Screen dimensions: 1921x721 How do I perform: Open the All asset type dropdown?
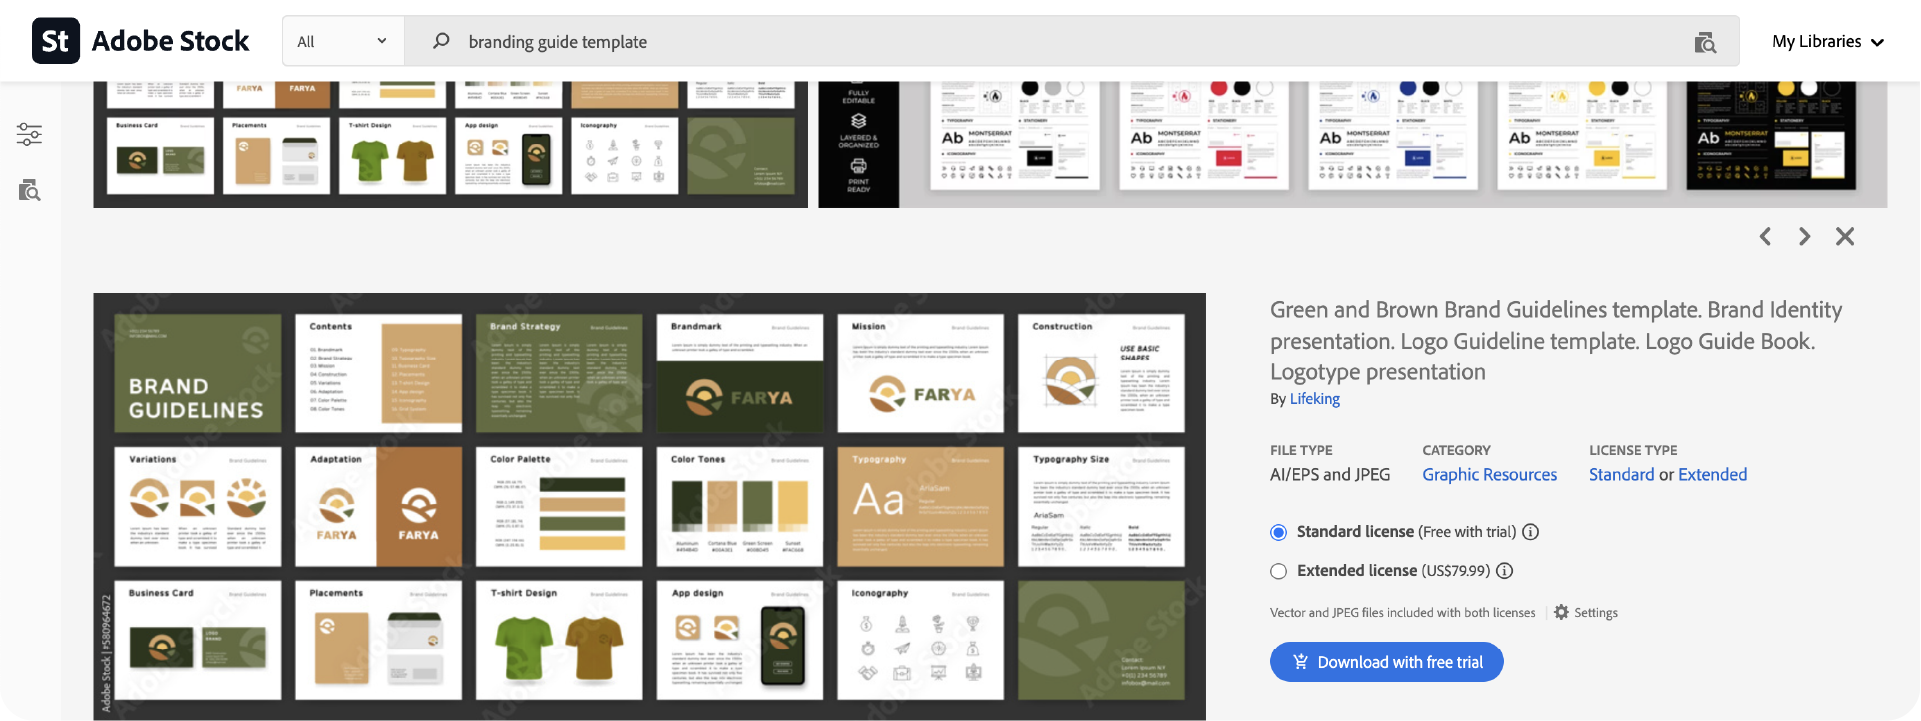[x=343, y=41]
